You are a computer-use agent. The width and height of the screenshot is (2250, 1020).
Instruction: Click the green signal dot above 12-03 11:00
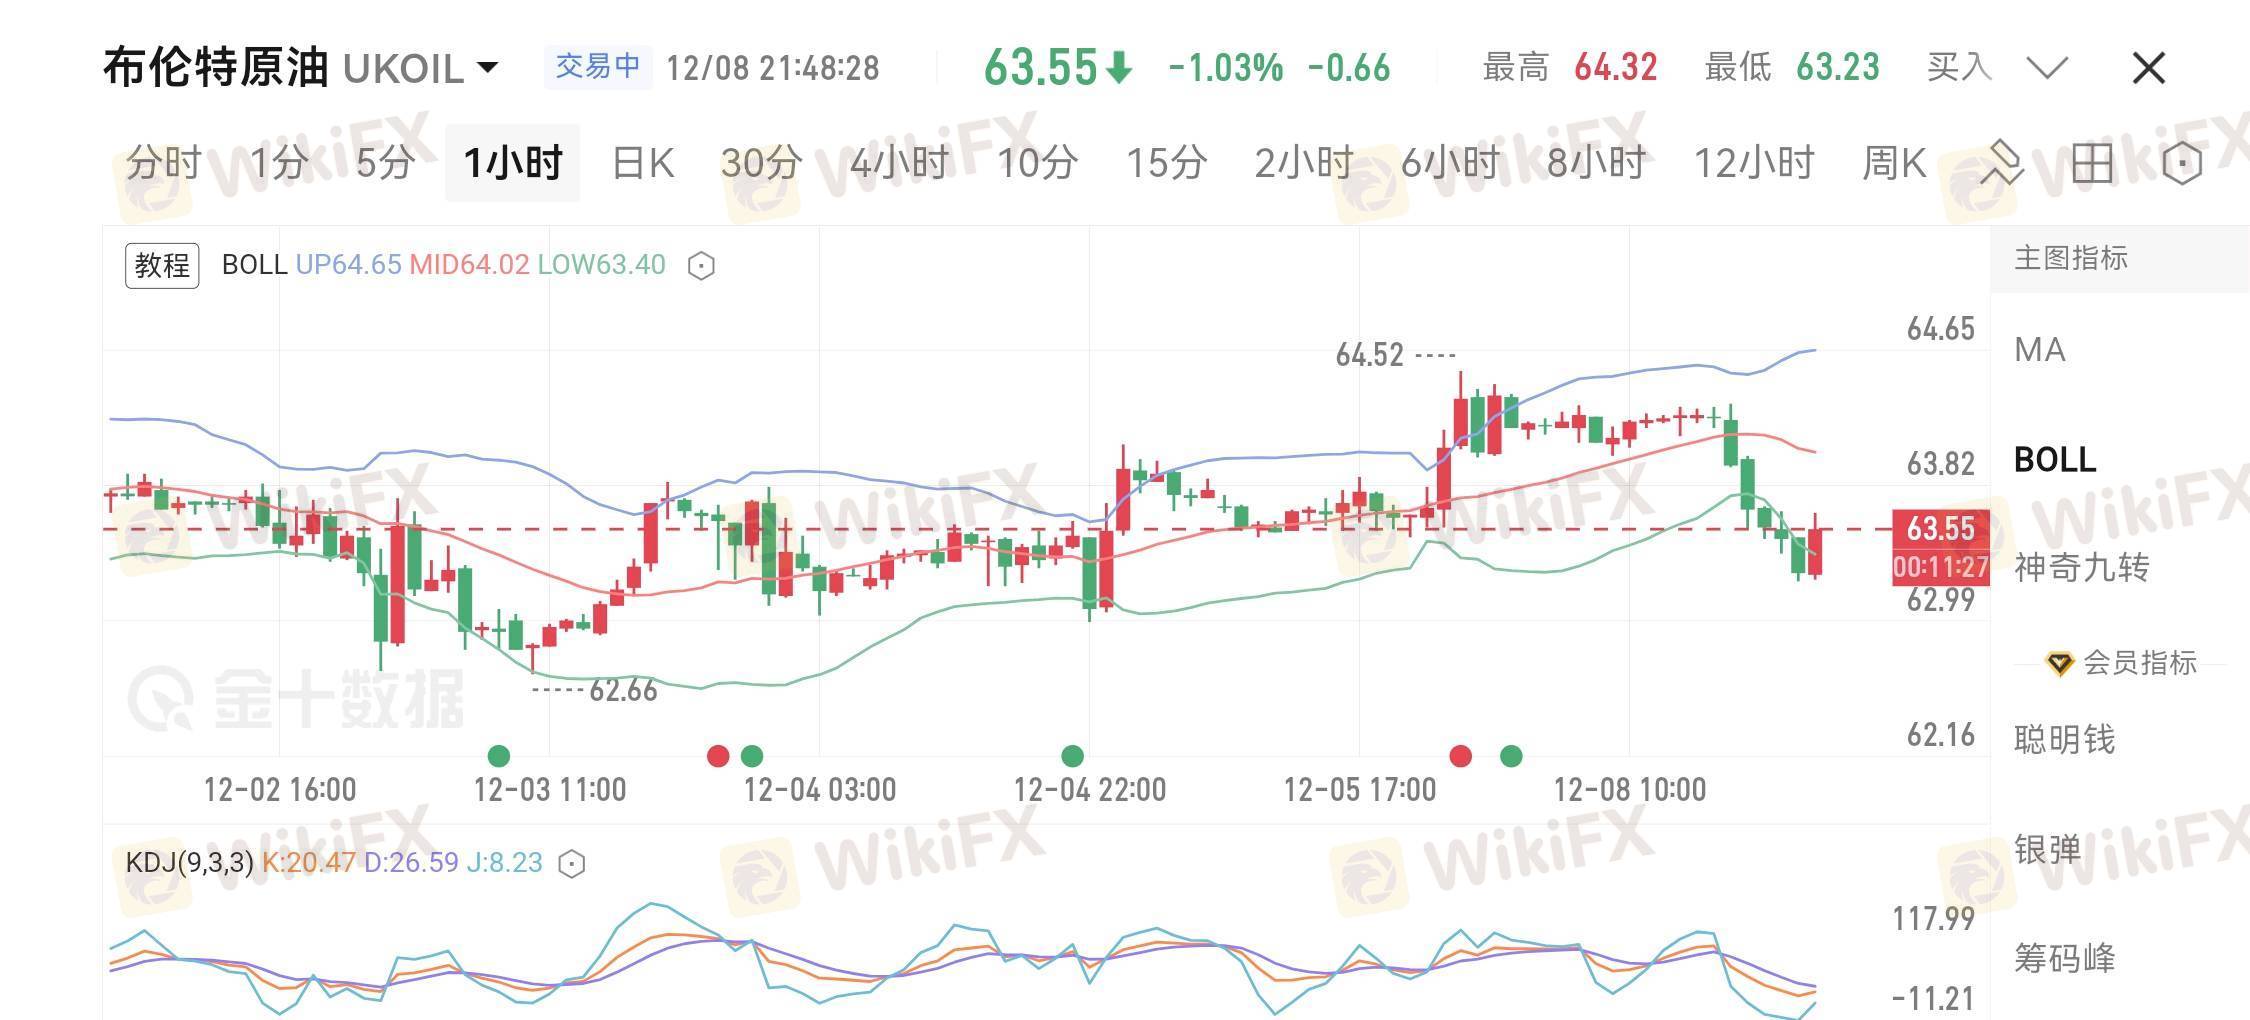(498, 756)
